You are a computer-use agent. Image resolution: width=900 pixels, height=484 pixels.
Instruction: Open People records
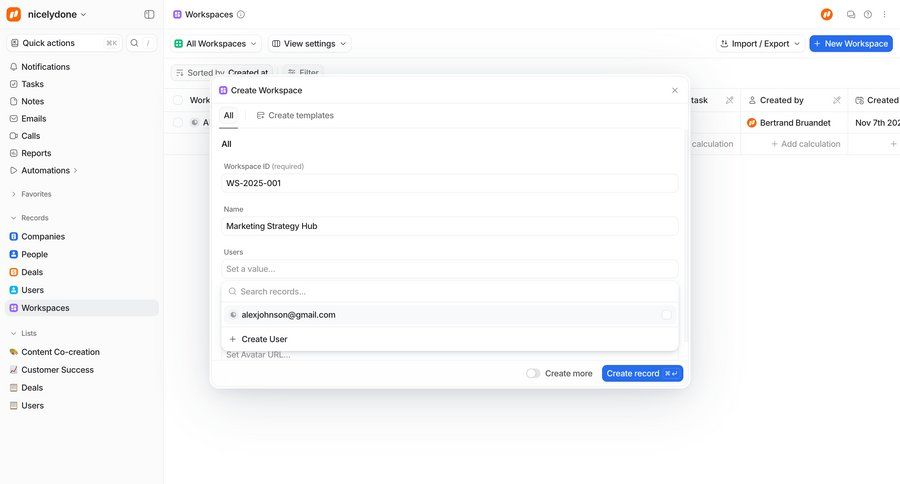pos(34,254)
